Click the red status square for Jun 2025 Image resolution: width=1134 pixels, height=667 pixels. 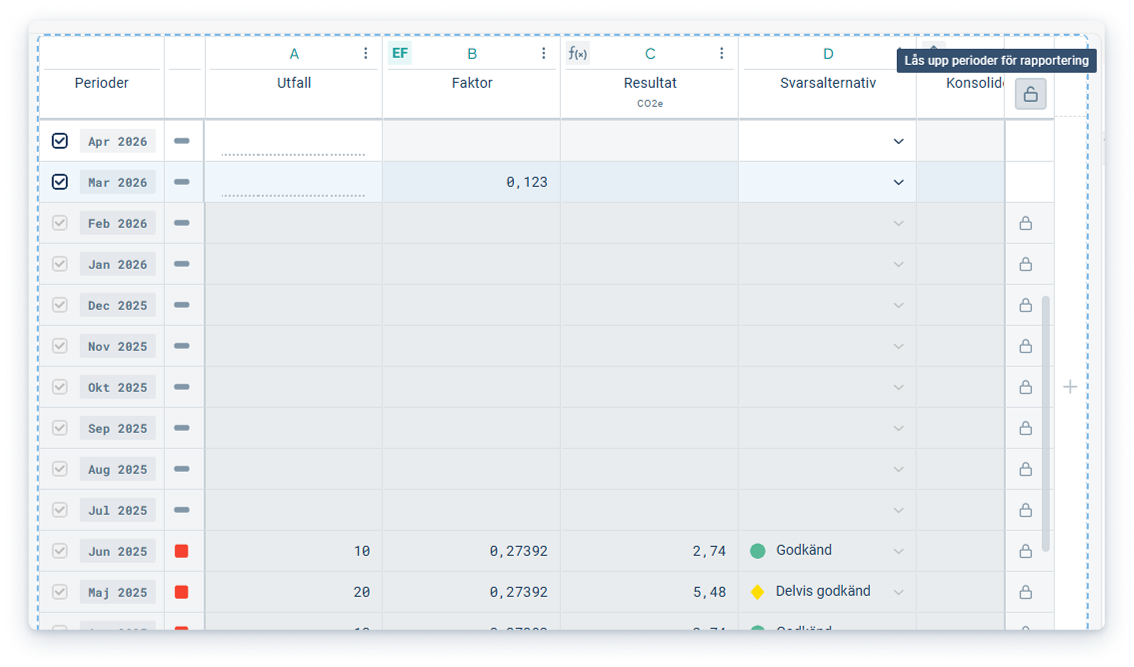coord(181,551)
